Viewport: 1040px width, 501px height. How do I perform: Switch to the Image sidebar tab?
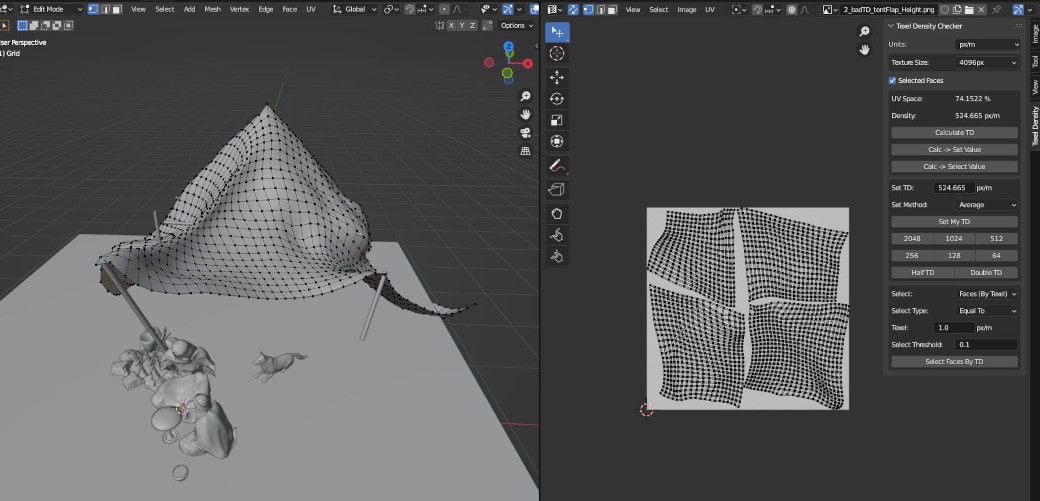coord(1034,32)
